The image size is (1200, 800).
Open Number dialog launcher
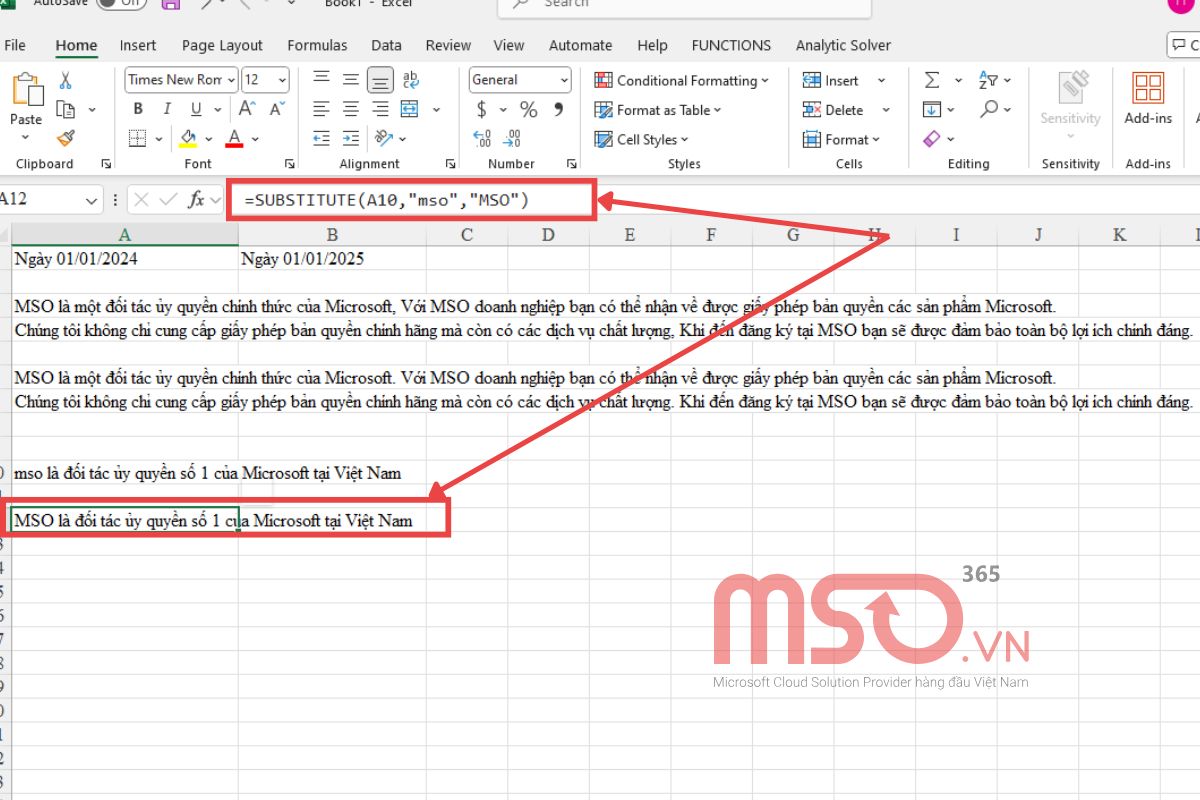[x=571, y=163]
